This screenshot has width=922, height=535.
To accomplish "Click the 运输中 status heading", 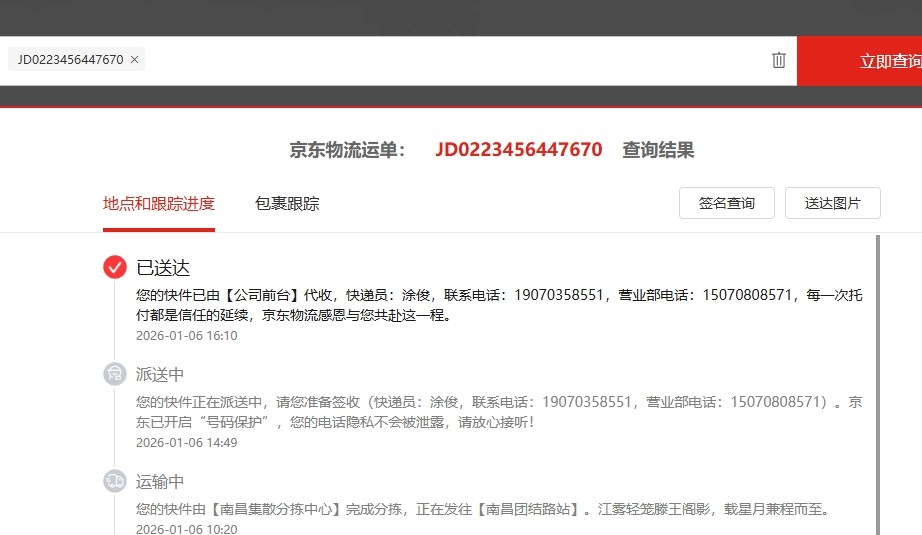I will click(x=160, y=482).
